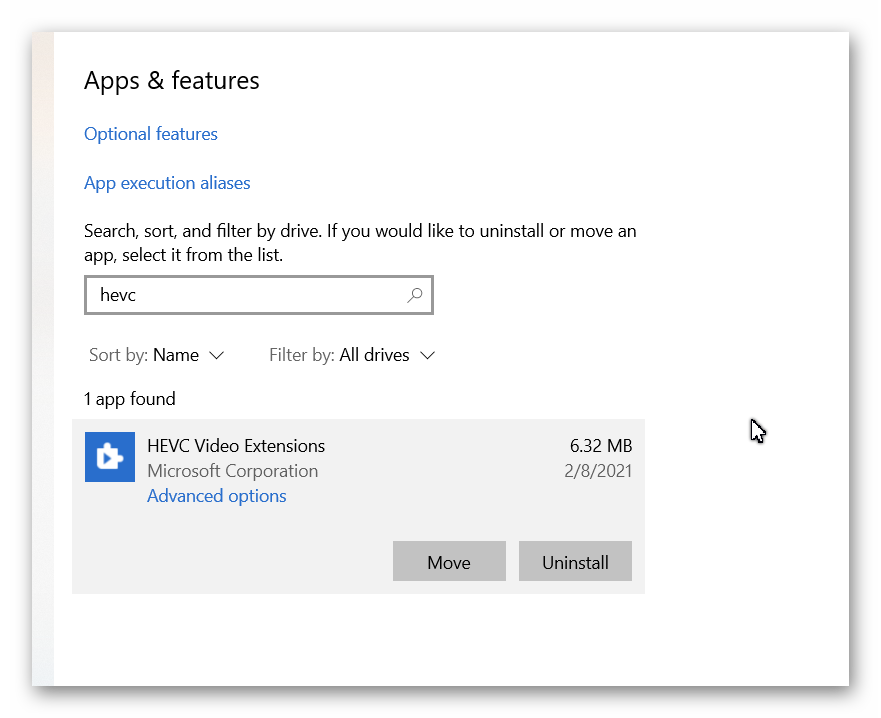The image size is (881, 718).
Task: Click the Filter by label text
Action: tap(302, 355)
